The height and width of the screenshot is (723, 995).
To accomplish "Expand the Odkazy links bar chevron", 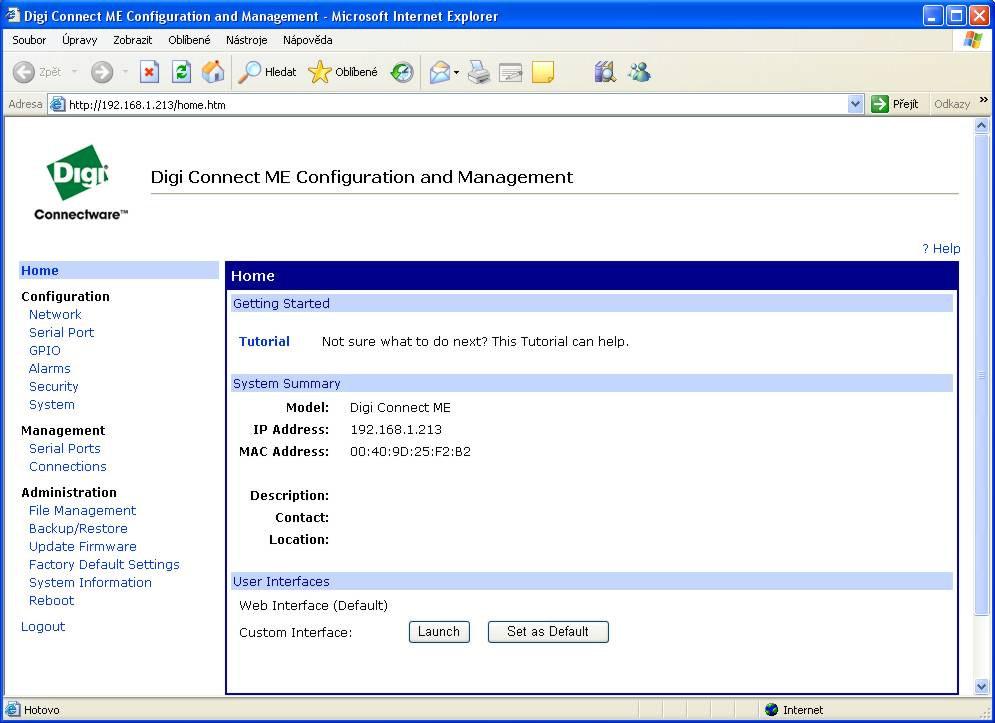I will tap(984, 100).
